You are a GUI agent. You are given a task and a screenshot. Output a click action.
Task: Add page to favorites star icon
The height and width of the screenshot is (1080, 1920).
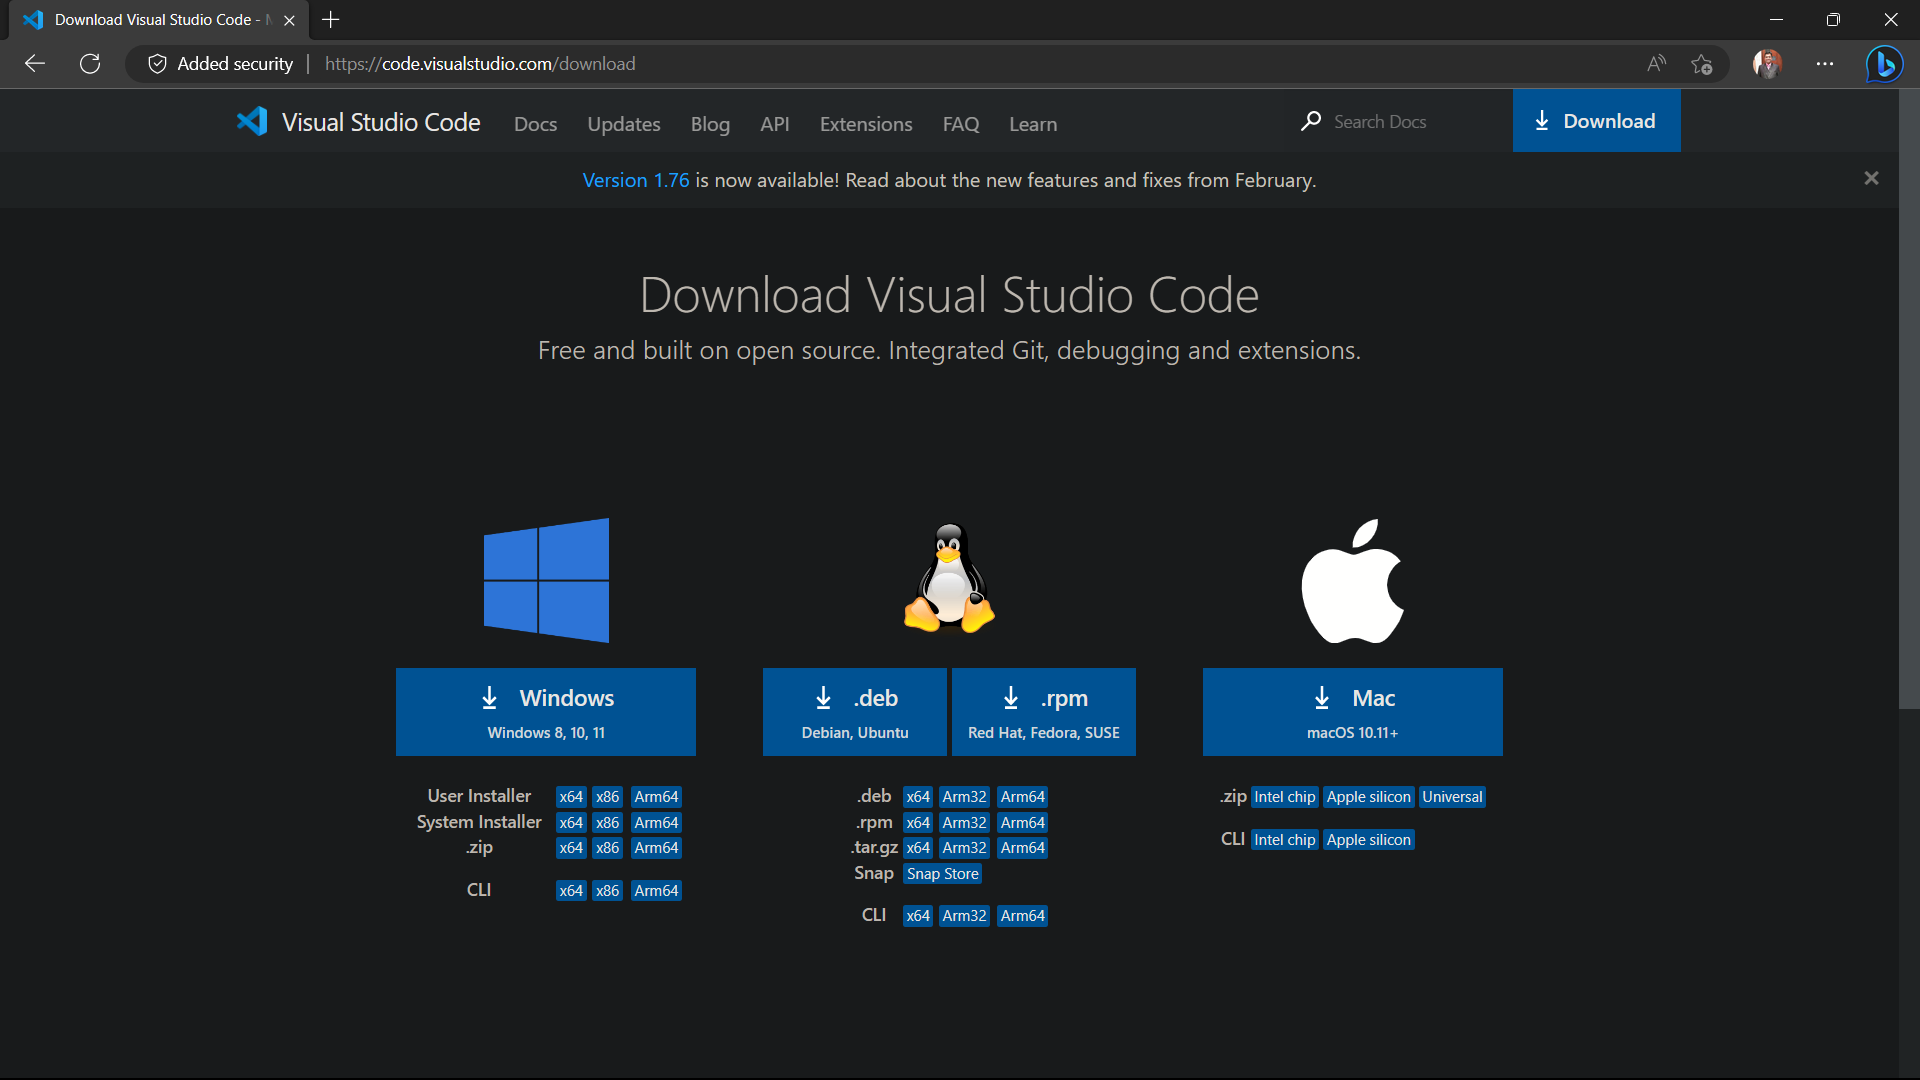tap(1702, 64)
